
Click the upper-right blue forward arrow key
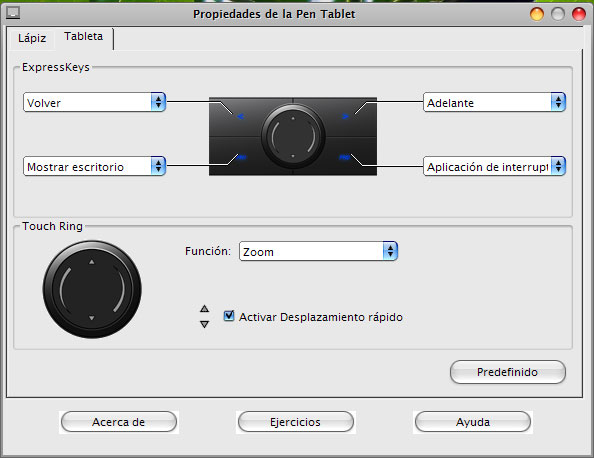tap(345, 116)
